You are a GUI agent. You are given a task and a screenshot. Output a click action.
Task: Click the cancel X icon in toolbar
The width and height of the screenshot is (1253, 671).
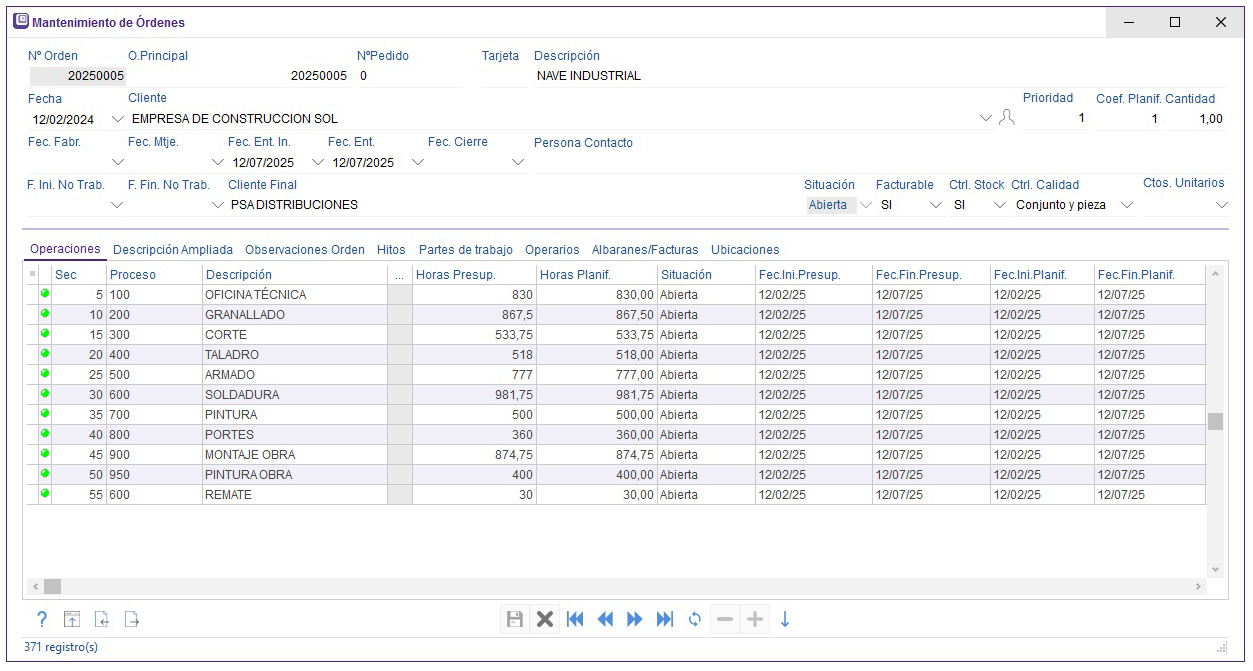[545, 619]
